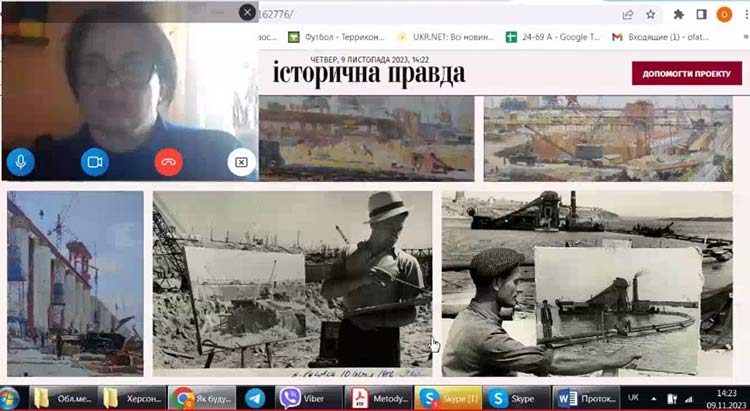The image size is (750, 411).
Task: End the call with red hang-up button
Action: coord(168,161)
